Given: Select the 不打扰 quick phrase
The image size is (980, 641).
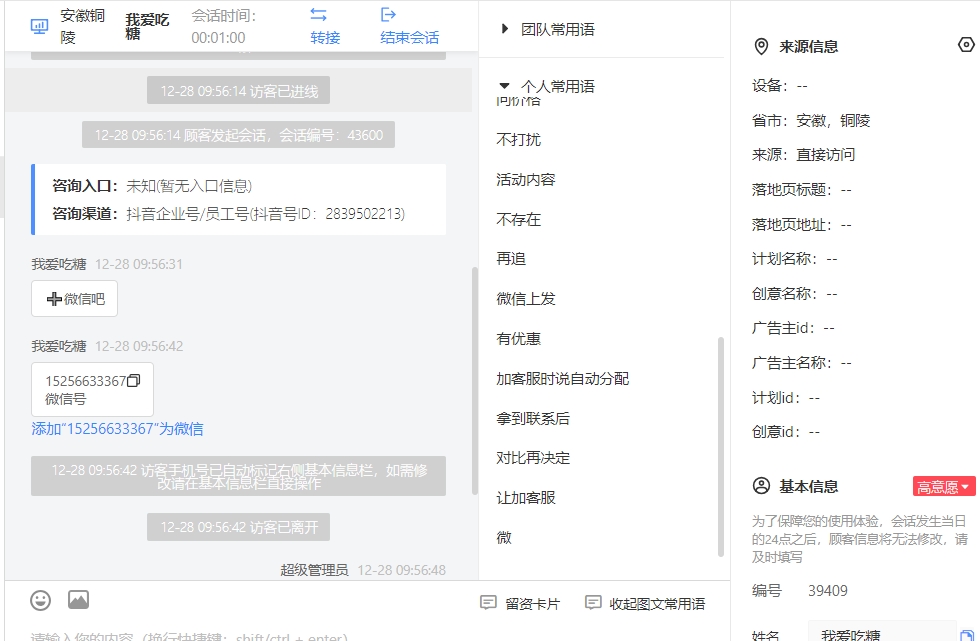Looking at the screenshot, I should coord(519,139).
